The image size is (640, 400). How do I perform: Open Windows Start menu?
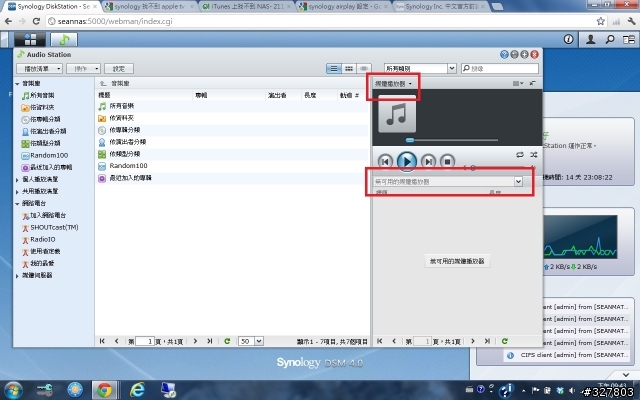12,390
